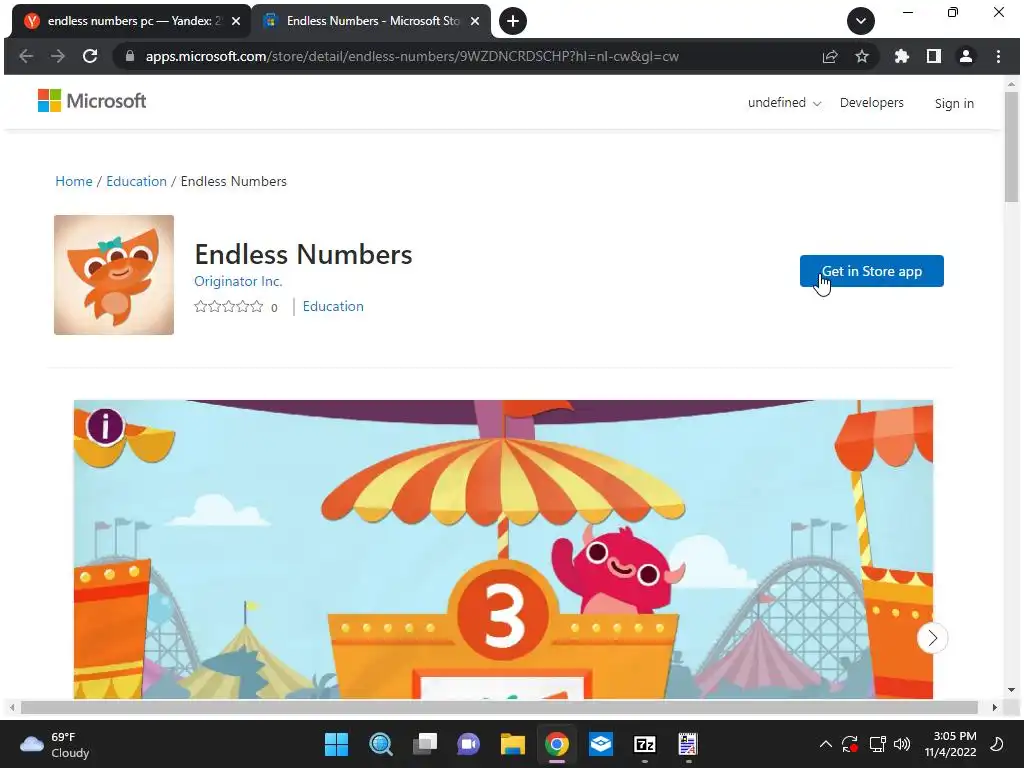The image size is (1024, 768).
Task: Open volume speaker tray icon
Action: point(902,744)
